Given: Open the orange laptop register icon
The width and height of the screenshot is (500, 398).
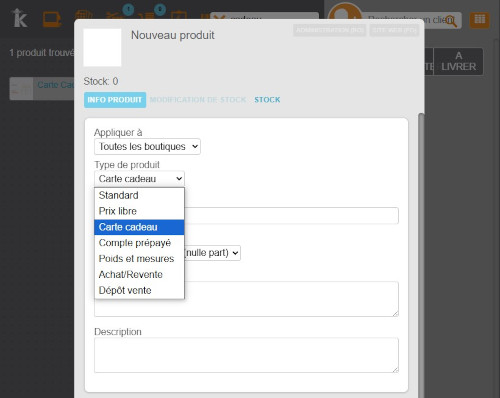Looking at the screenshot, I should (x=52, y=19).
